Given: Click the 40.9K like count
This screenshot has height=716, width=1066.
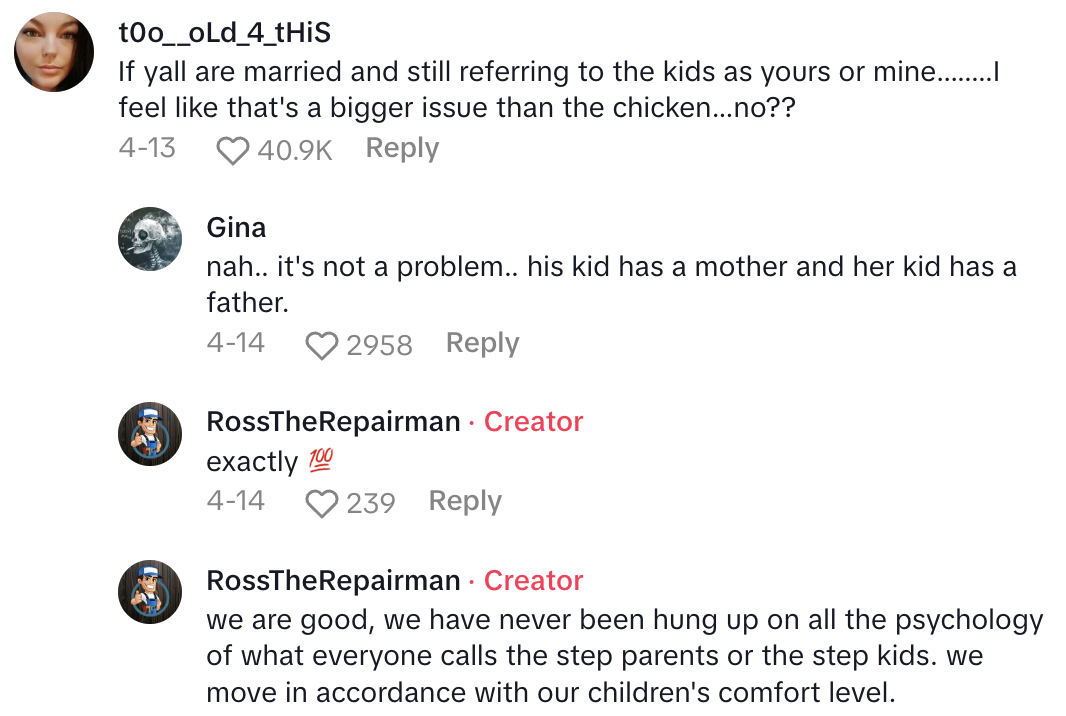Looking at the screenshot, I should (294, 150).
